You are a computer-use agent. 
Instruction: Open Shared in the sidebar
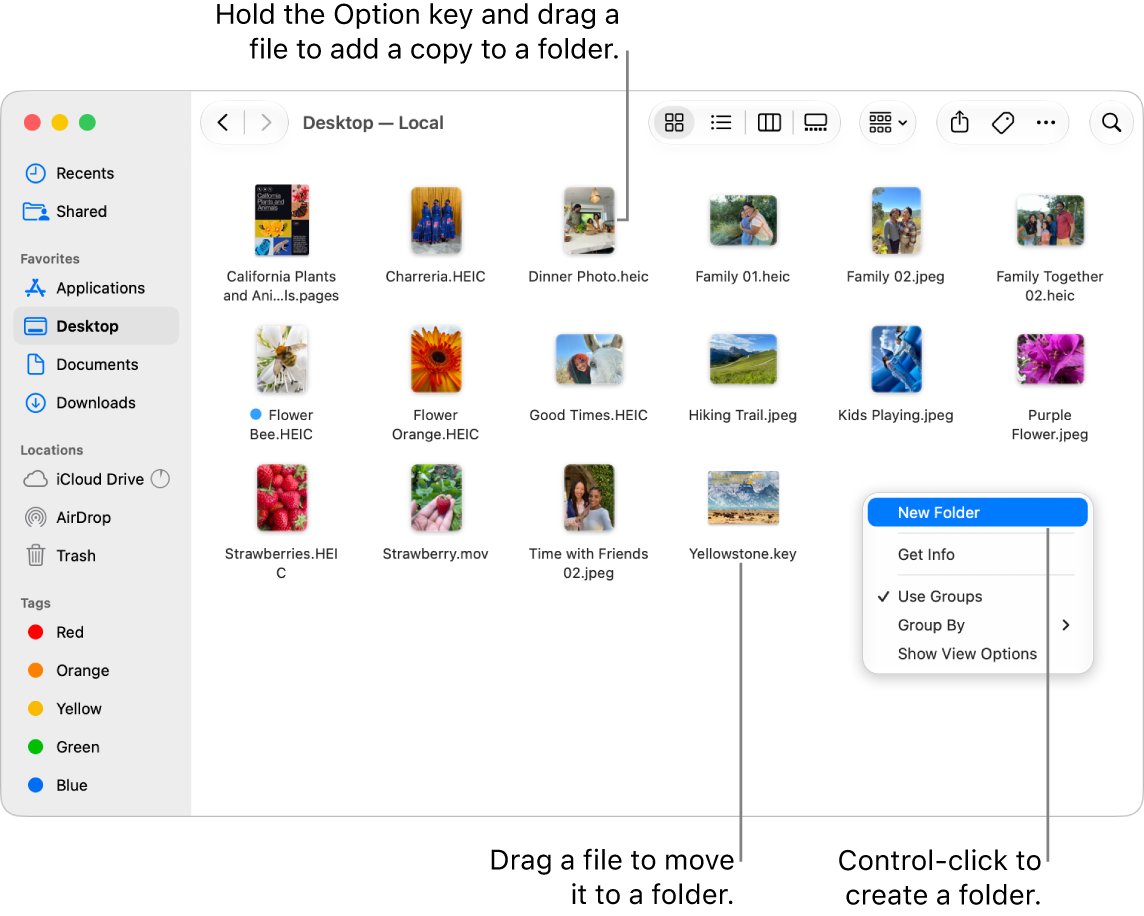tap(96, 212)
